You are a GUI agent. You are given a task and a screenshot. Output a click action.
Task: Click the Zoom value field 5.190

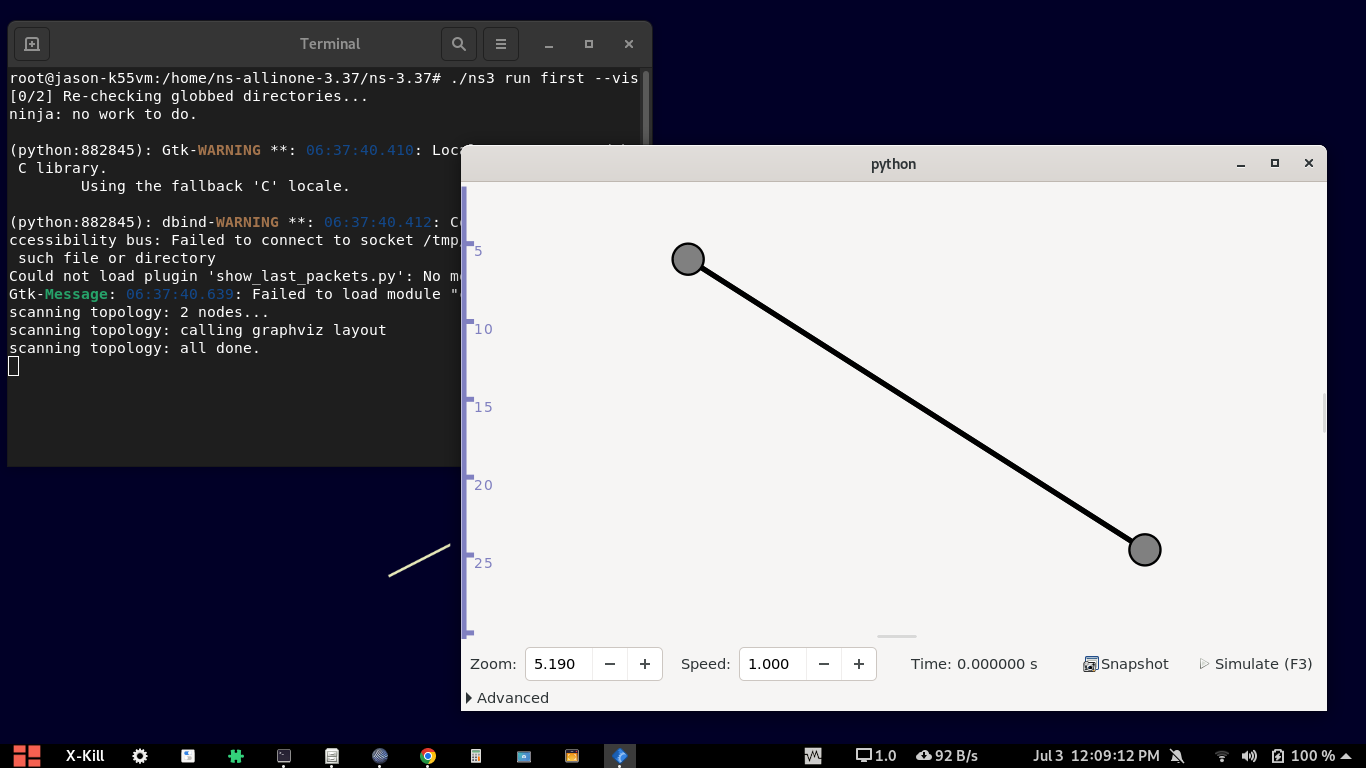(559, 664)
